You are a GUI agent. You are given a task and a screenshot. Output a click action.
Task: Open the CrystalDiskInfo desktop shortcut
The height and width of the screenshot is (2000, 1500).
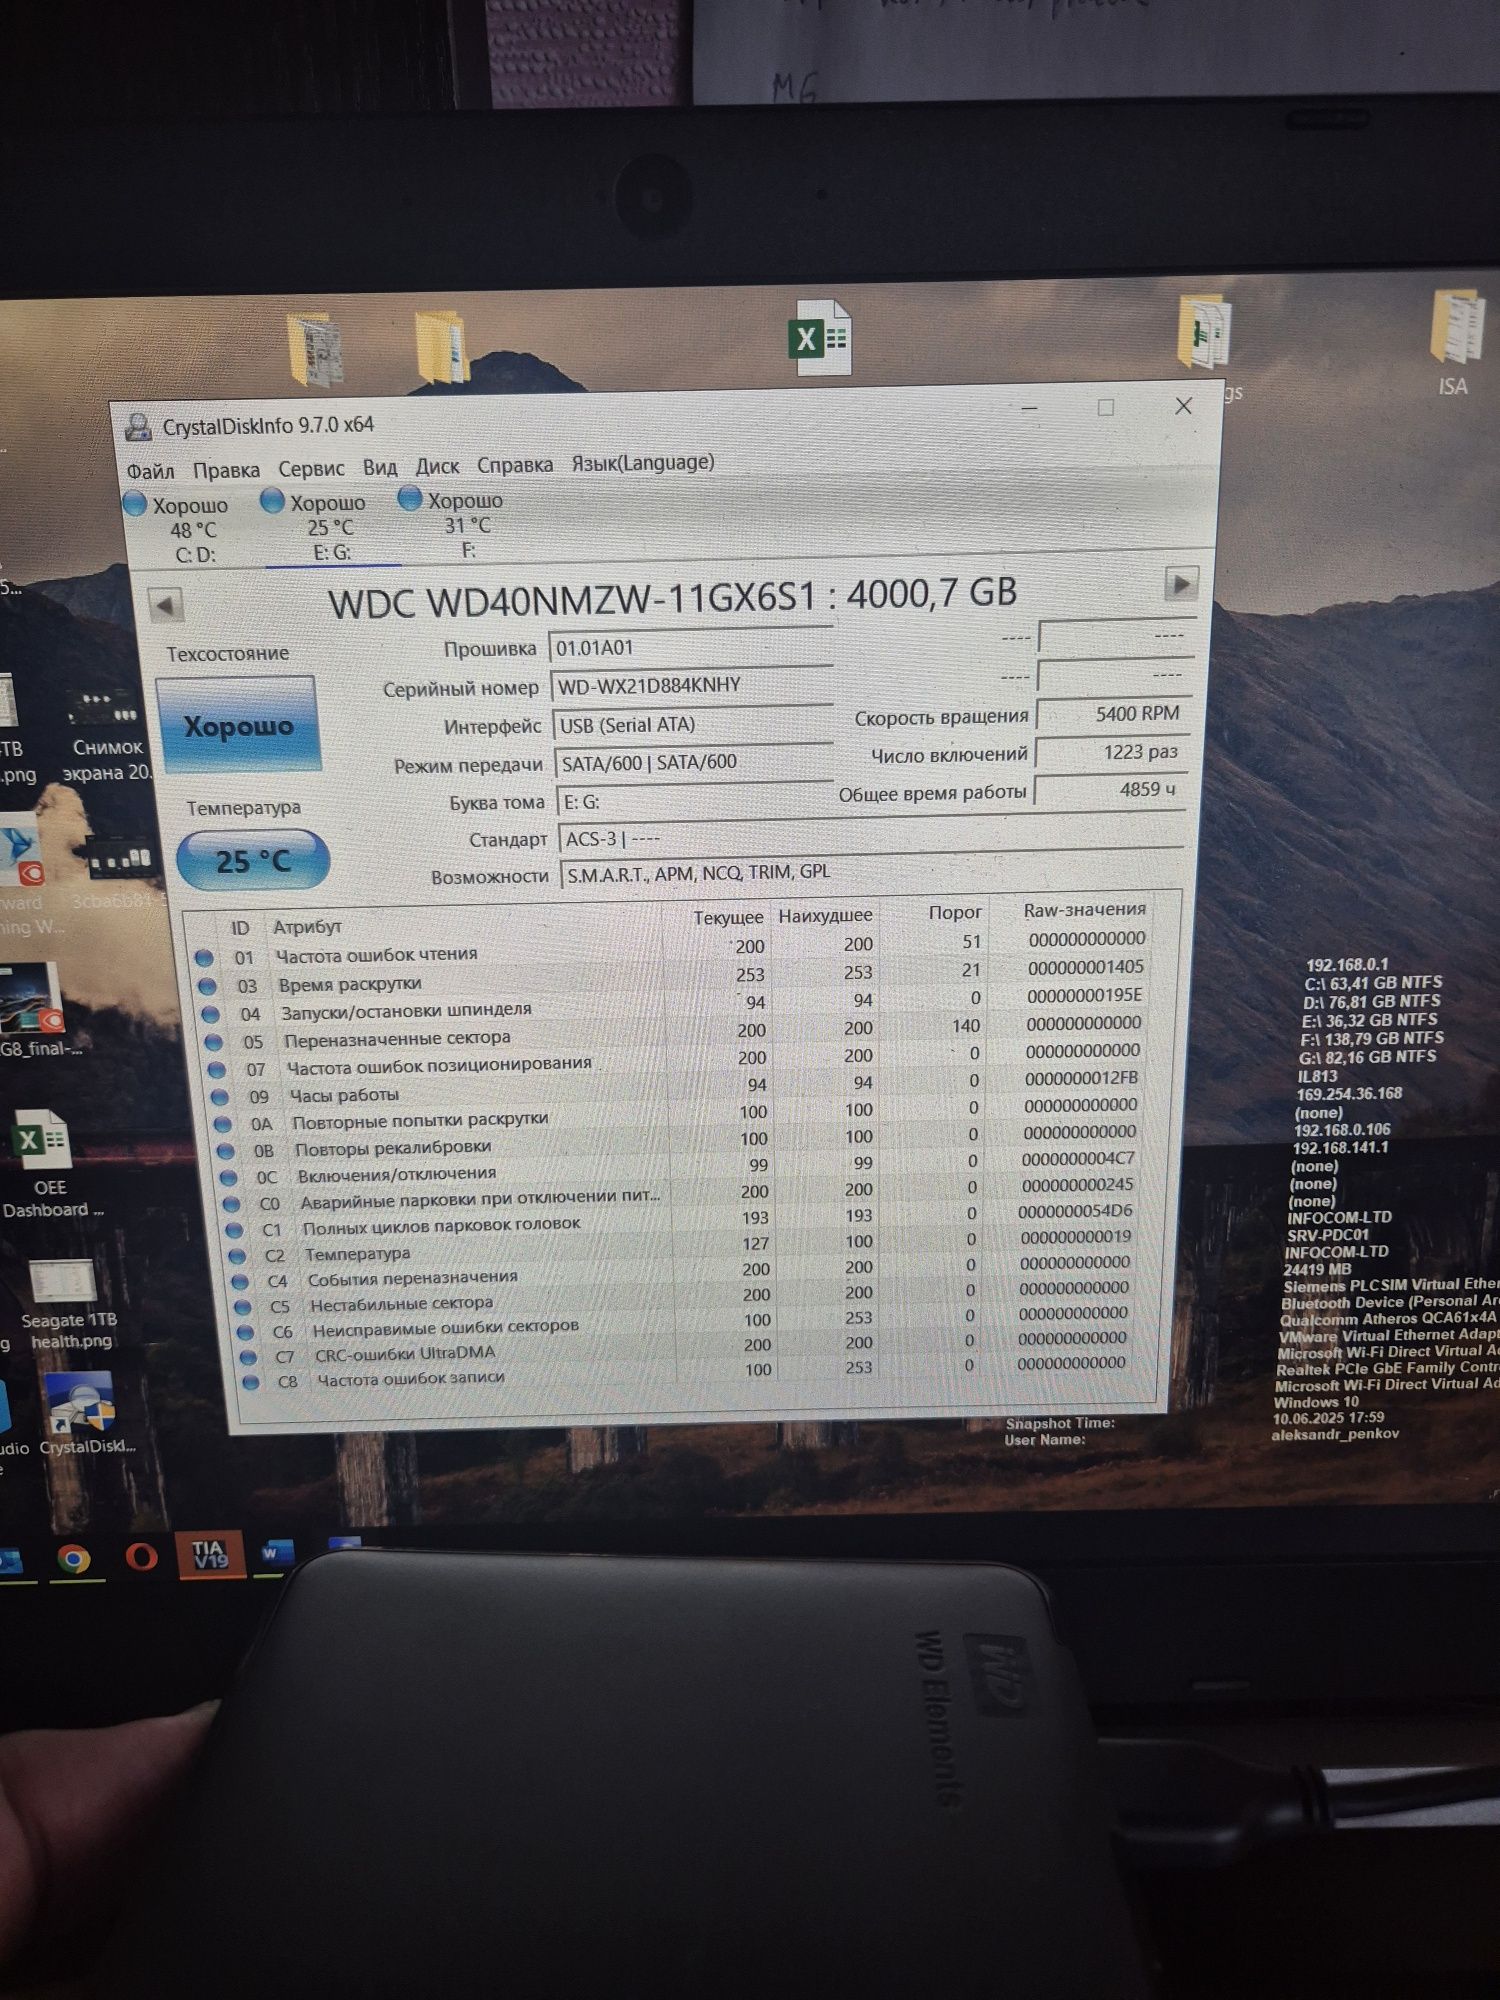(85, 1414)
